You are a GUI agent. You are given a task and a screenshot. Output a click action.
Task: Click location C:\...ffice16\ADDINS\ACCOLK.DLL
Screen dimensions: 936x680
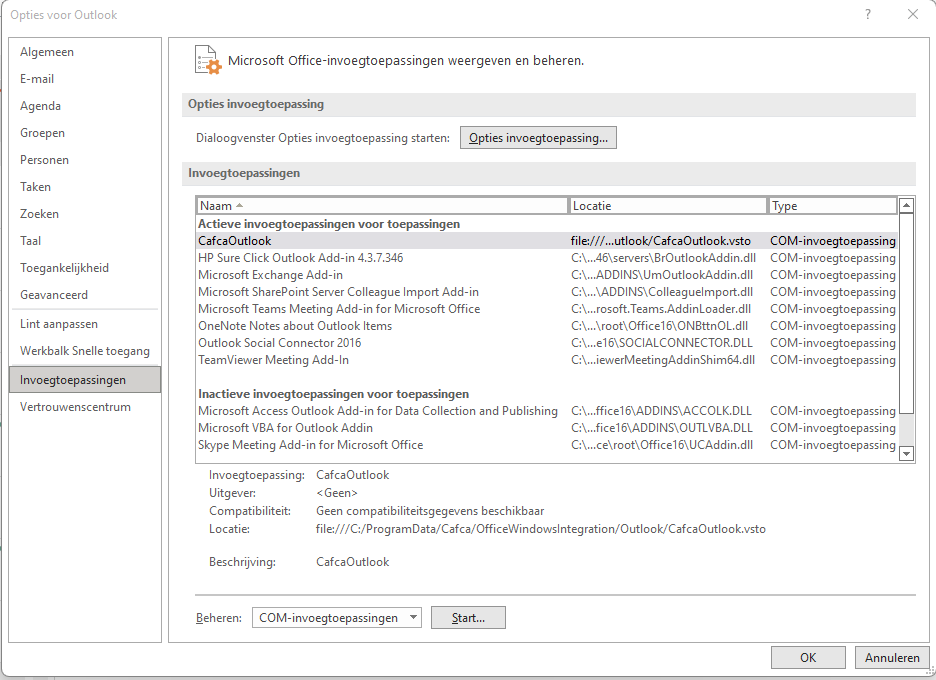coord(661,411)
